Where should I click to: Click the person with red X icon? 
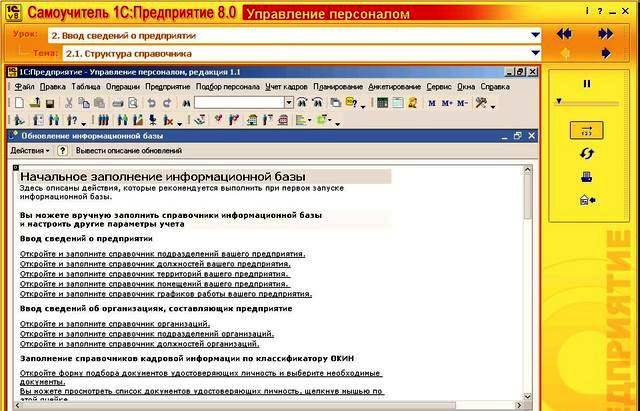pos(168,120)
